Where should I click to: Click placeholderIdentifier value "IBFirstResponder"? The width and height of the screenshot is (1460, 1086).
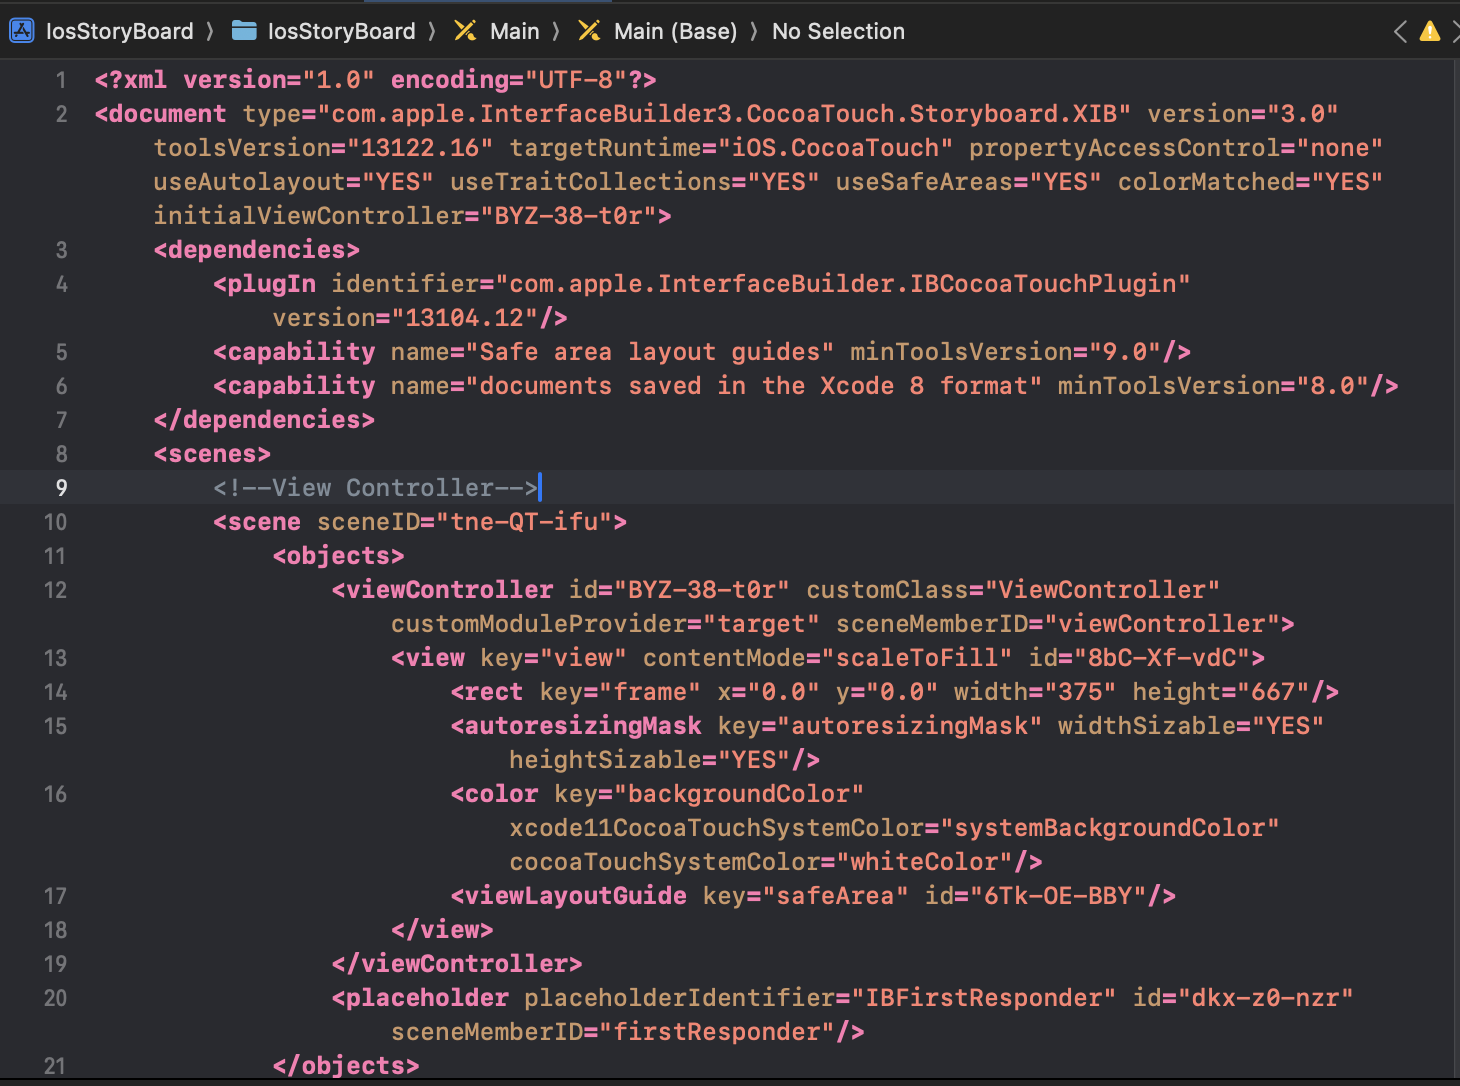pos(983,998)
